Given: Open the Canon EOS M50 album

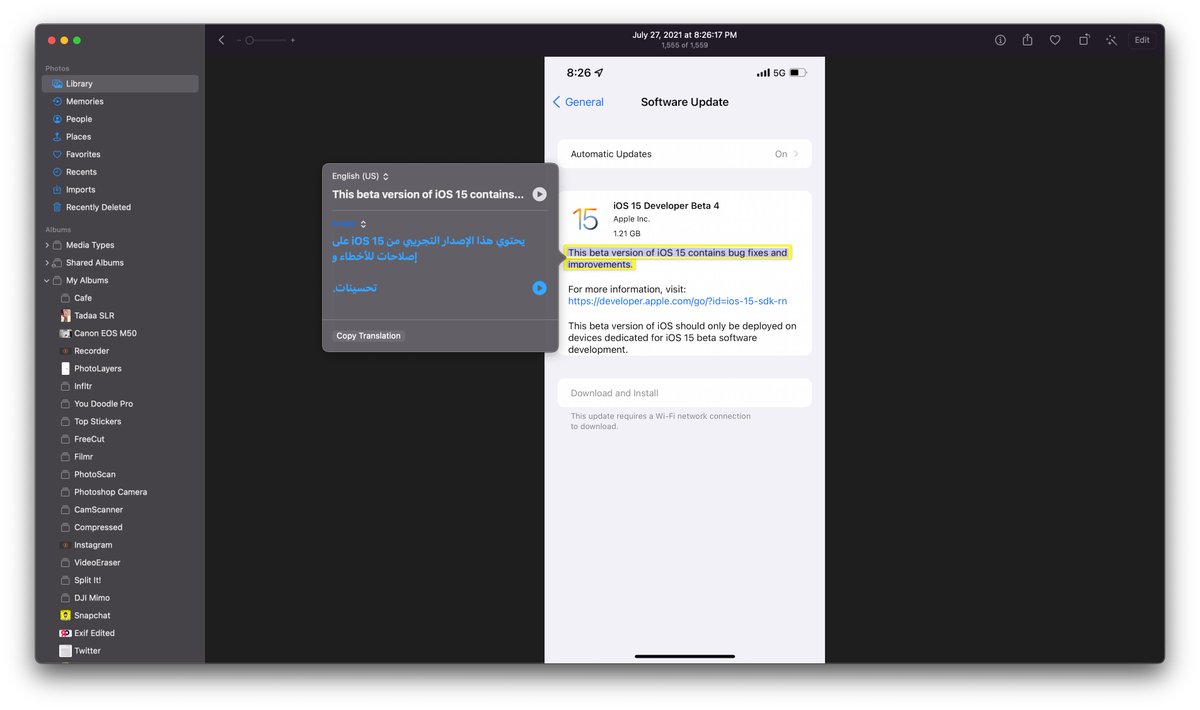Looking at the screenshot, I should pos(120,333).
